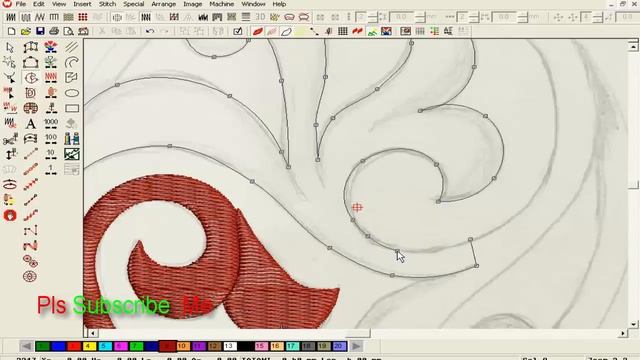Select the arrow Select Object tool
Image resolution: width=640 pixels, height=360 pixels.
pos(10,47)
